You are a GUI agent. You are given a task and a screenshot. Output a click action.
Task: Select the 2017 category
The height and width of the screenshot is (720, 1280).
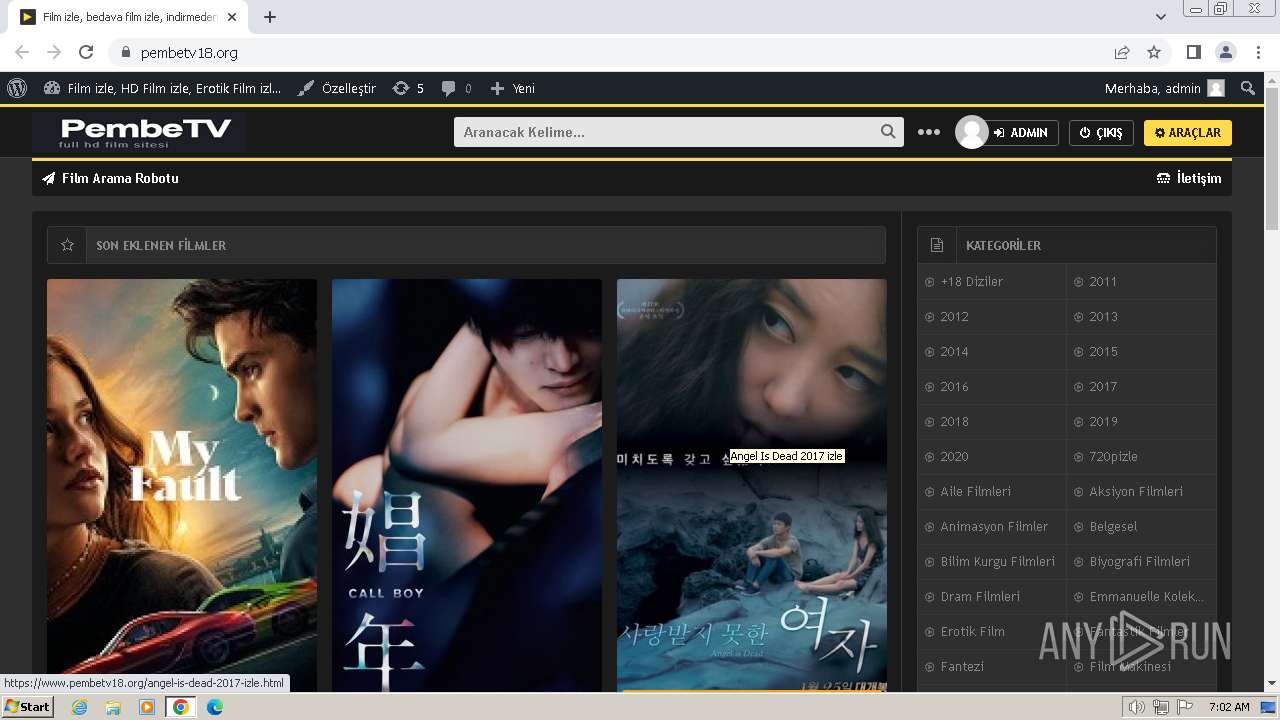pos(1103,387)
